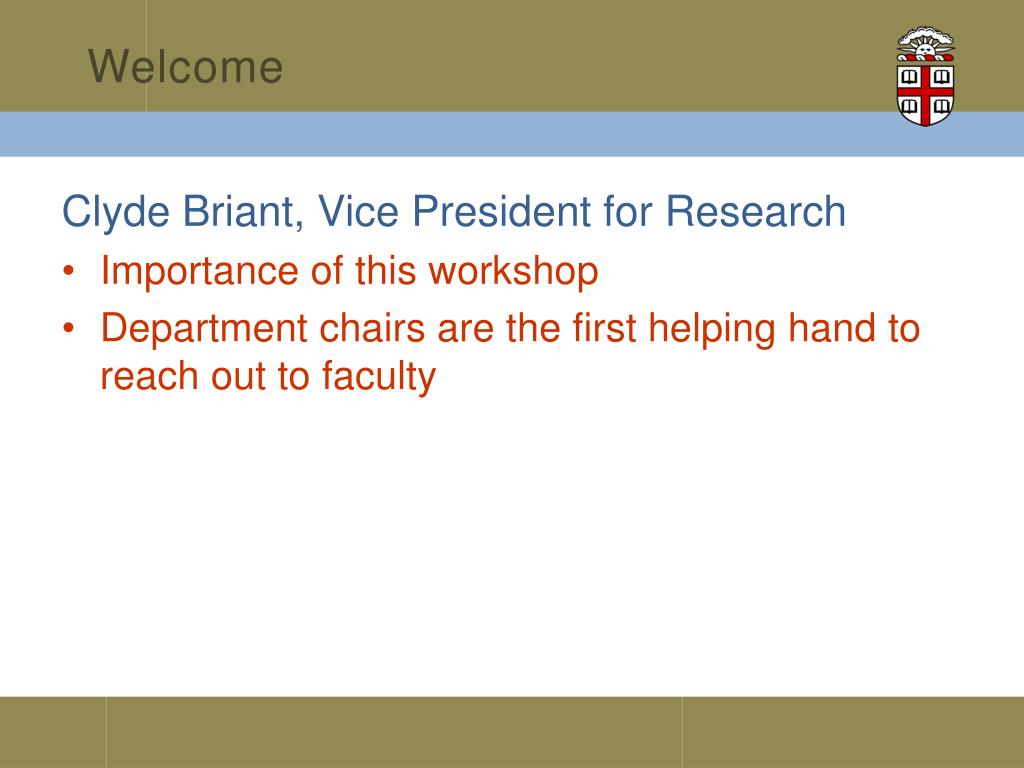Click the upper-left open book in shield

tap(909, 77)
